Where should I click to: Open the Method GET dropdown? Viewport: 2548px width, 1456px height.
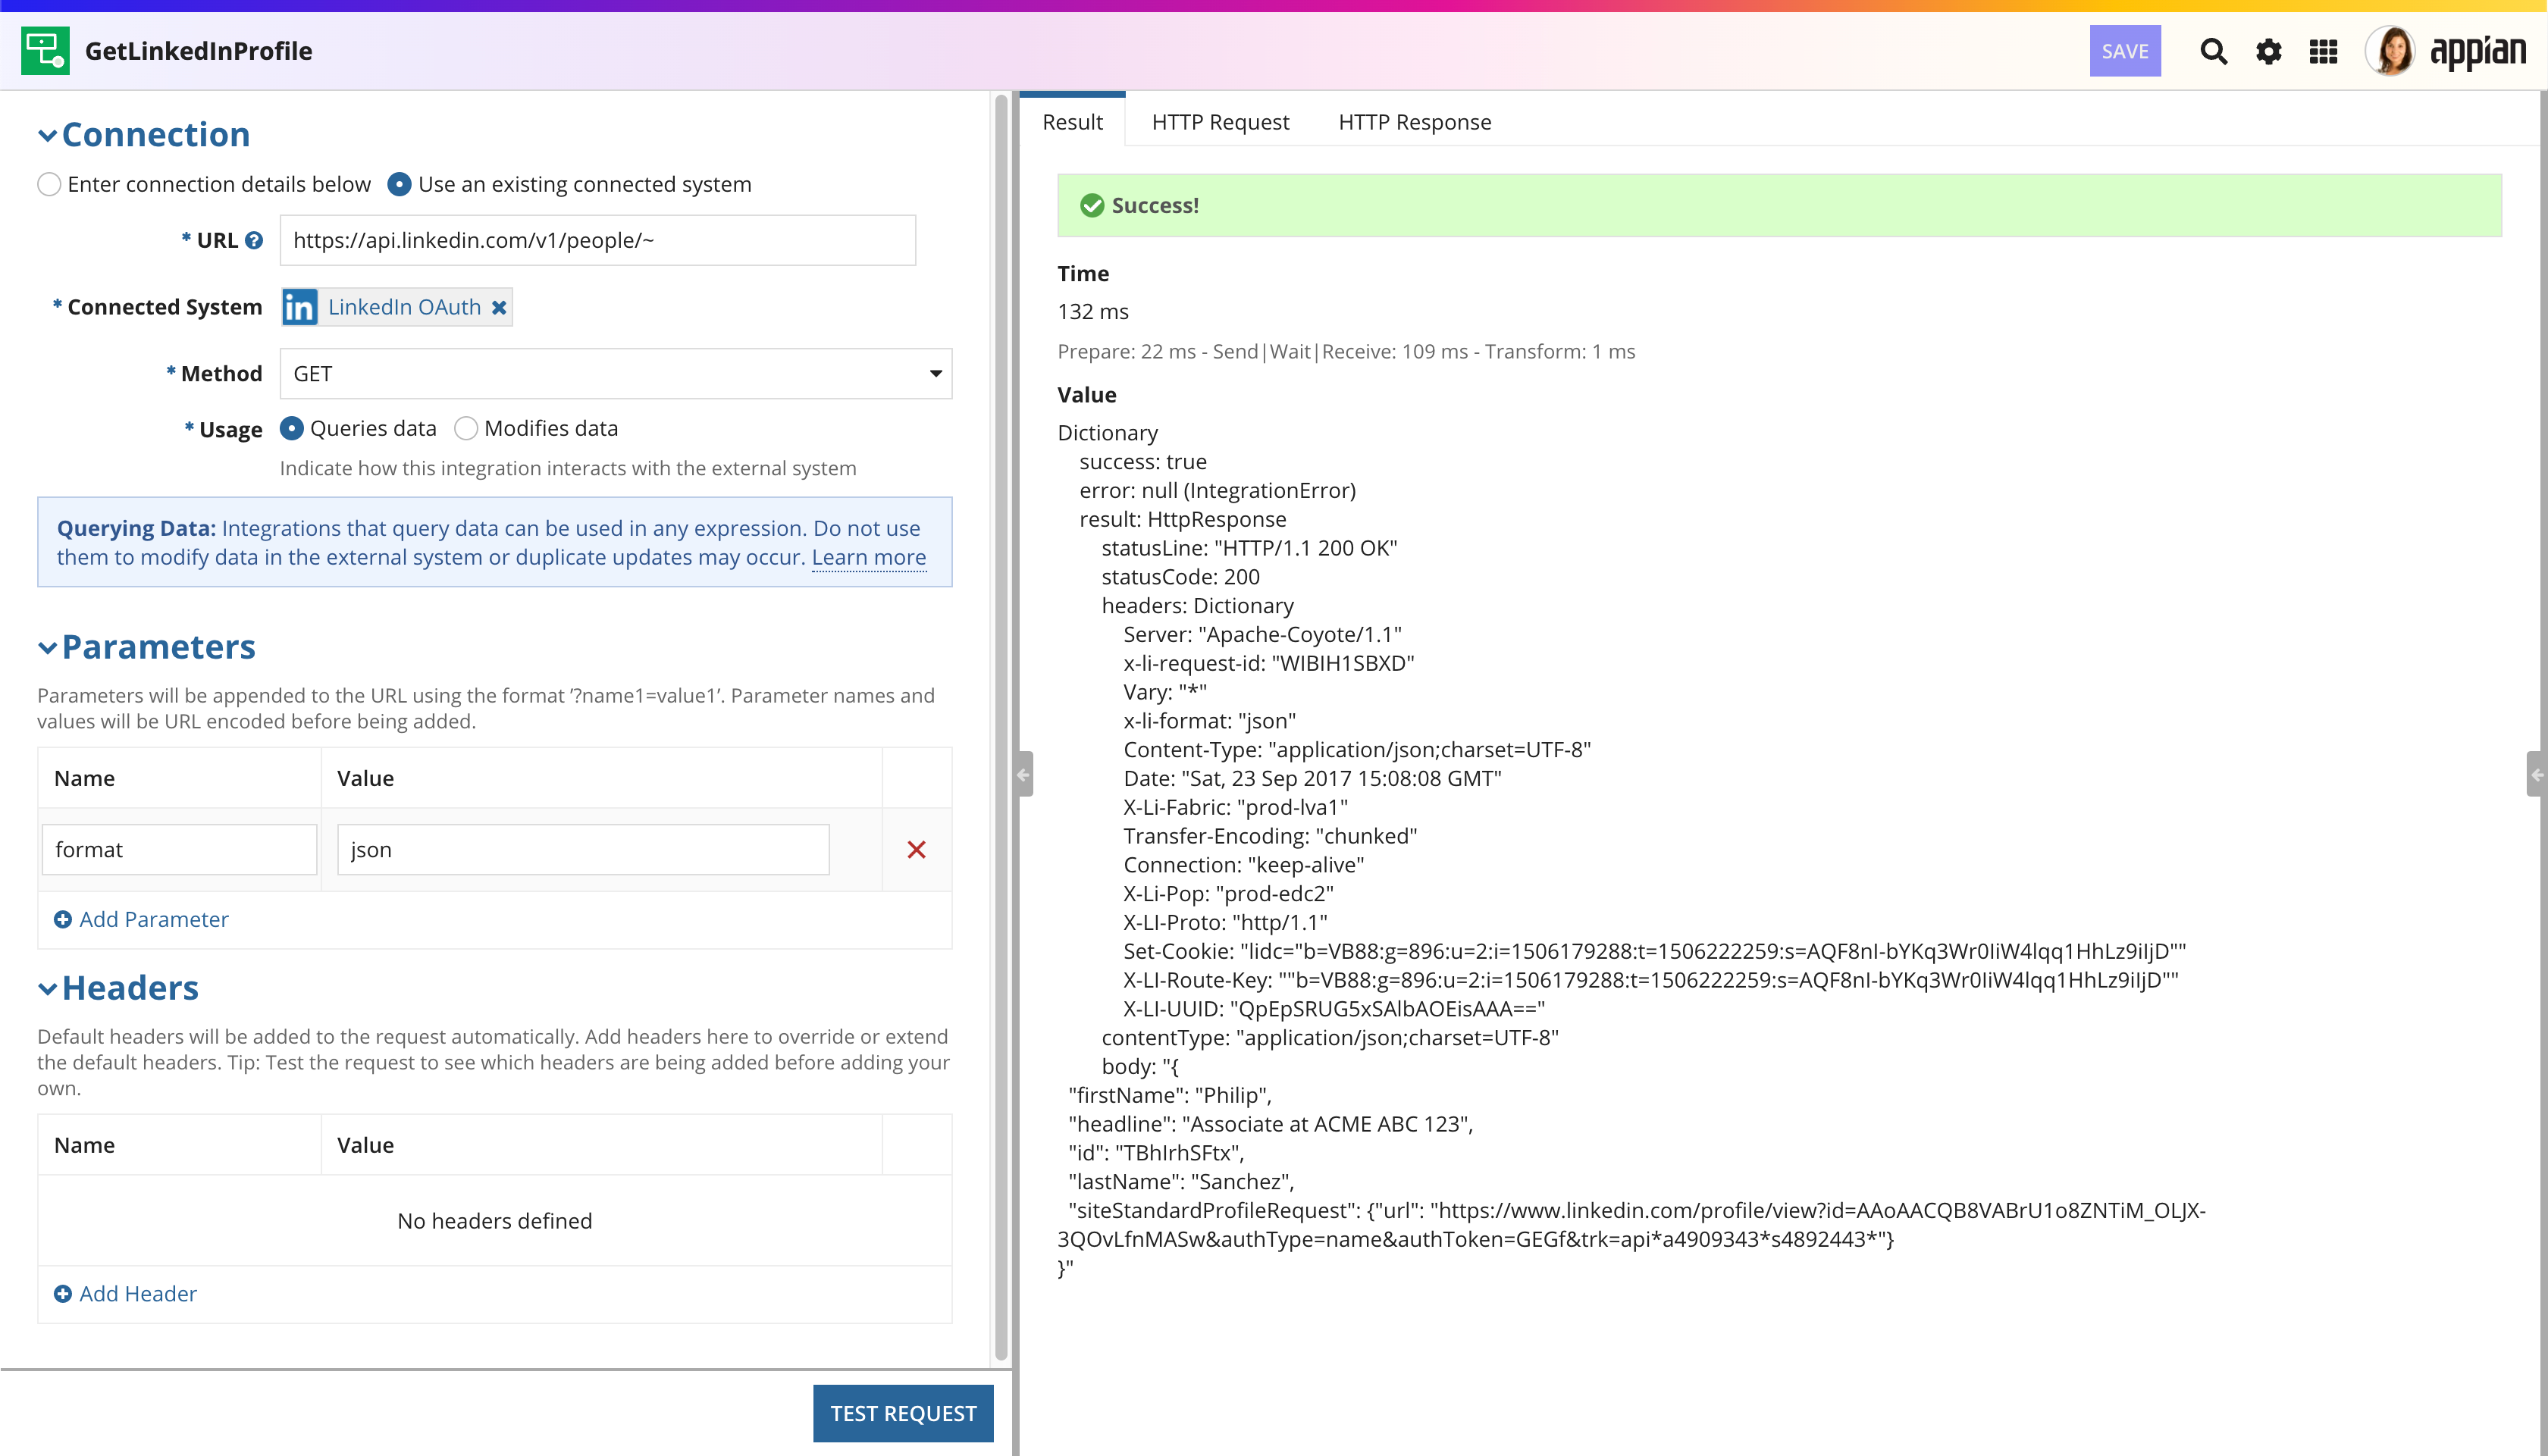coord(616,374)
